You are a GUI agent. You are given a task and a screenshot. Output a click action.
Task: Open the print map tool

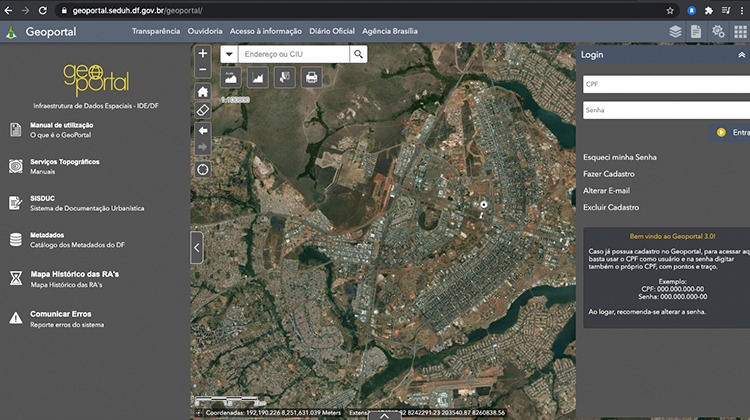coord(311,77)
